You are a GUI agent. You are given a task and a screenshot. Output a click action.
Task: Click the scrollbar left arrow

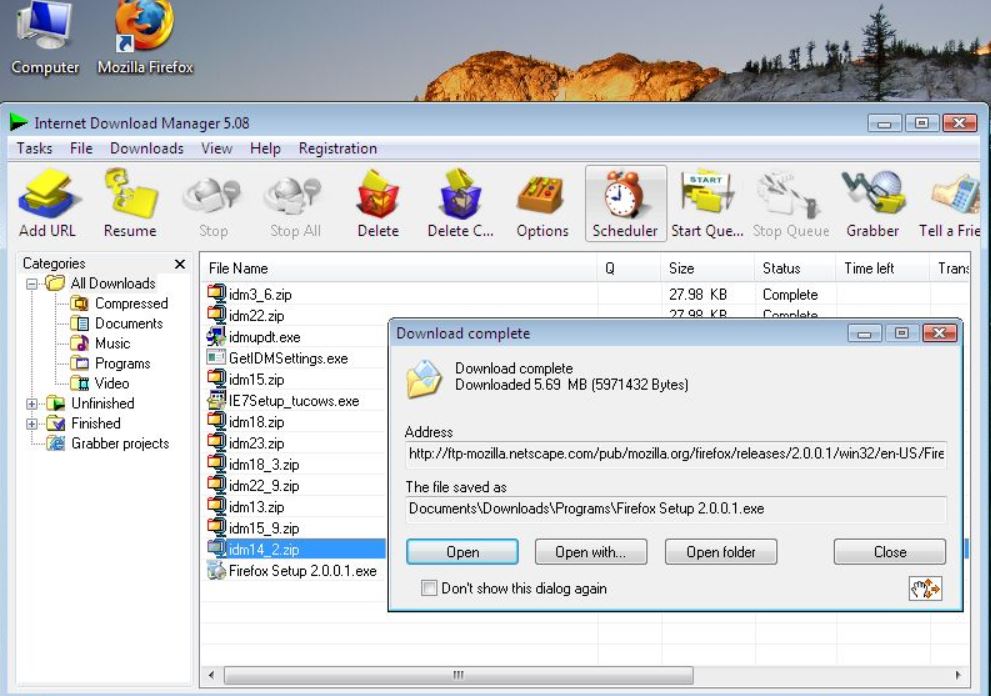[212, 675]
